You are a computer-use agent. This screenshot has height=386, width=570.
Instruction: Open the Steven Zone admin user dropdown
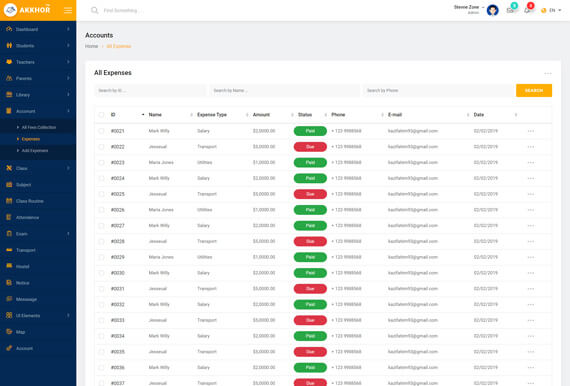pyautogui.click(x=469, y=9)
